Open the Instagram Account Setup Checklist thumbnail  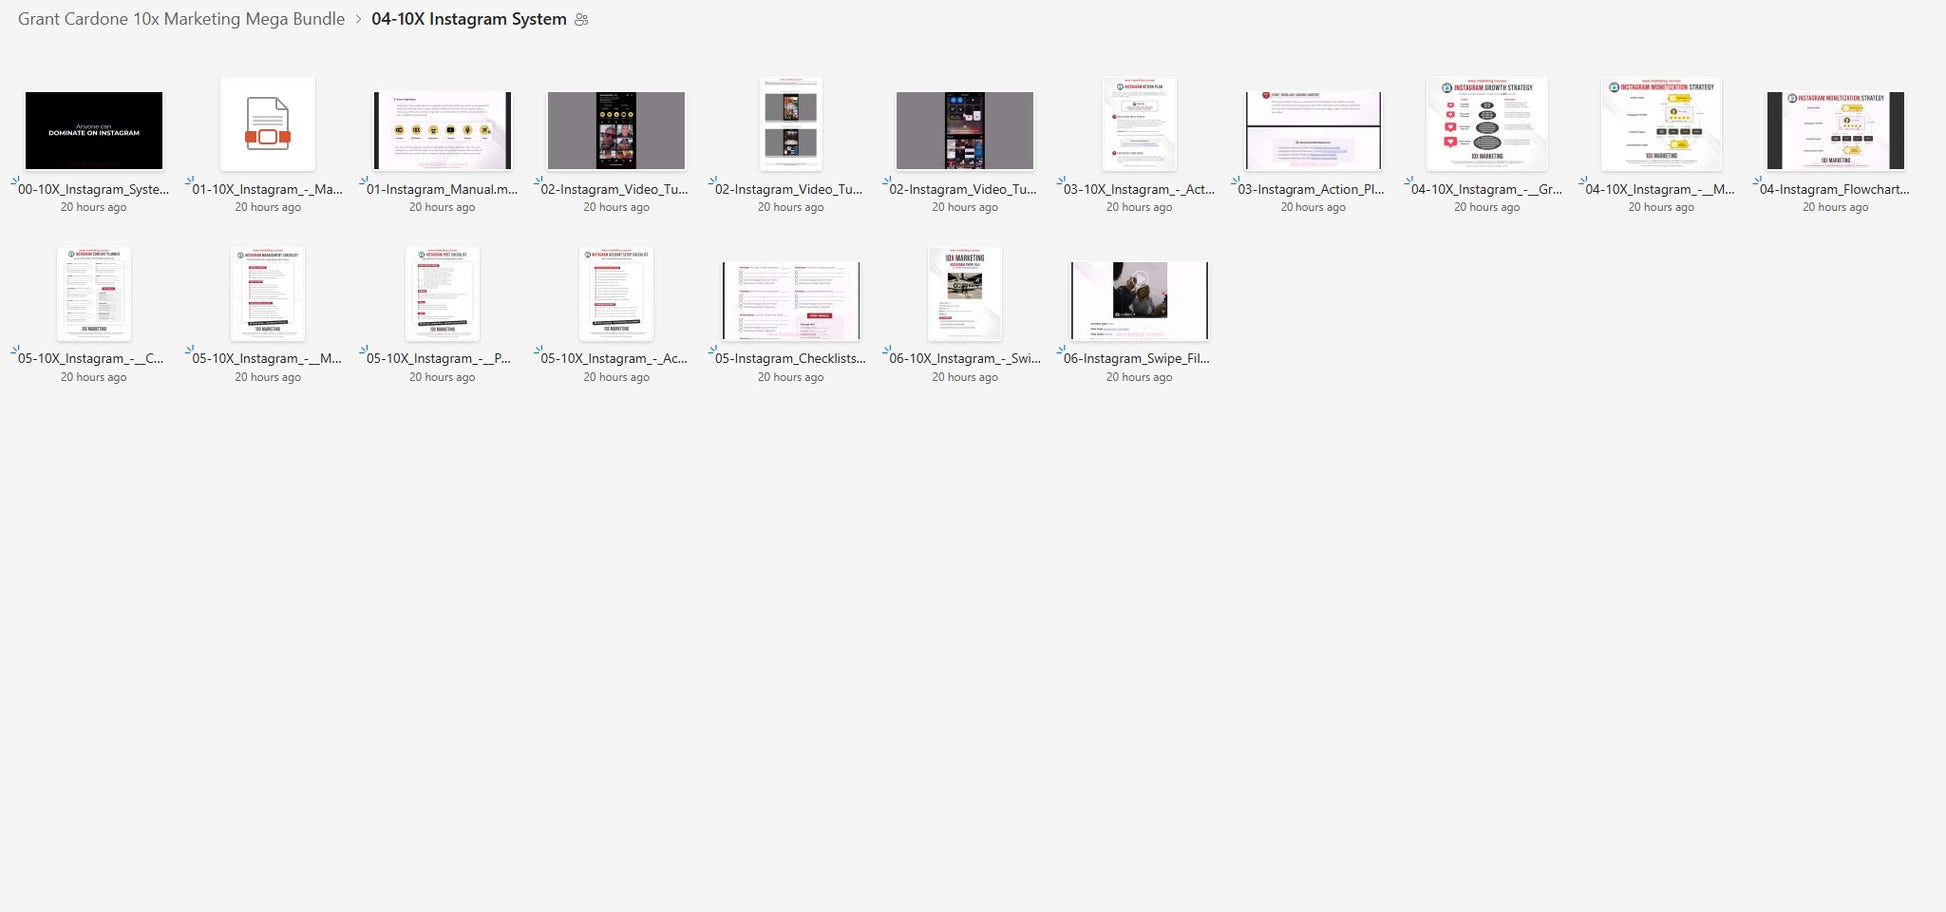(x=616, y=294)
